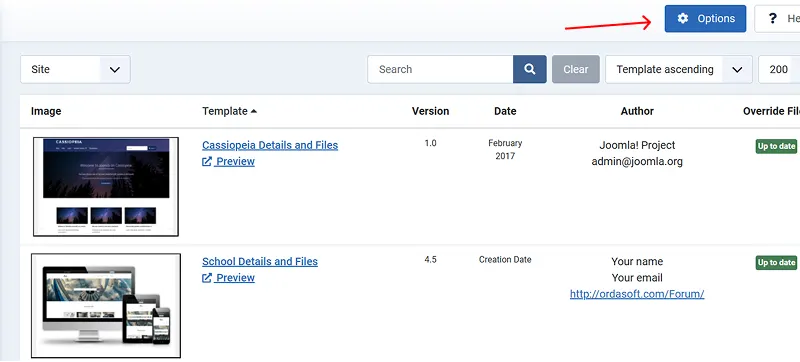This screenshot has height=362, width=800.
Task: Click the Date column header
Action: [505, 111]
